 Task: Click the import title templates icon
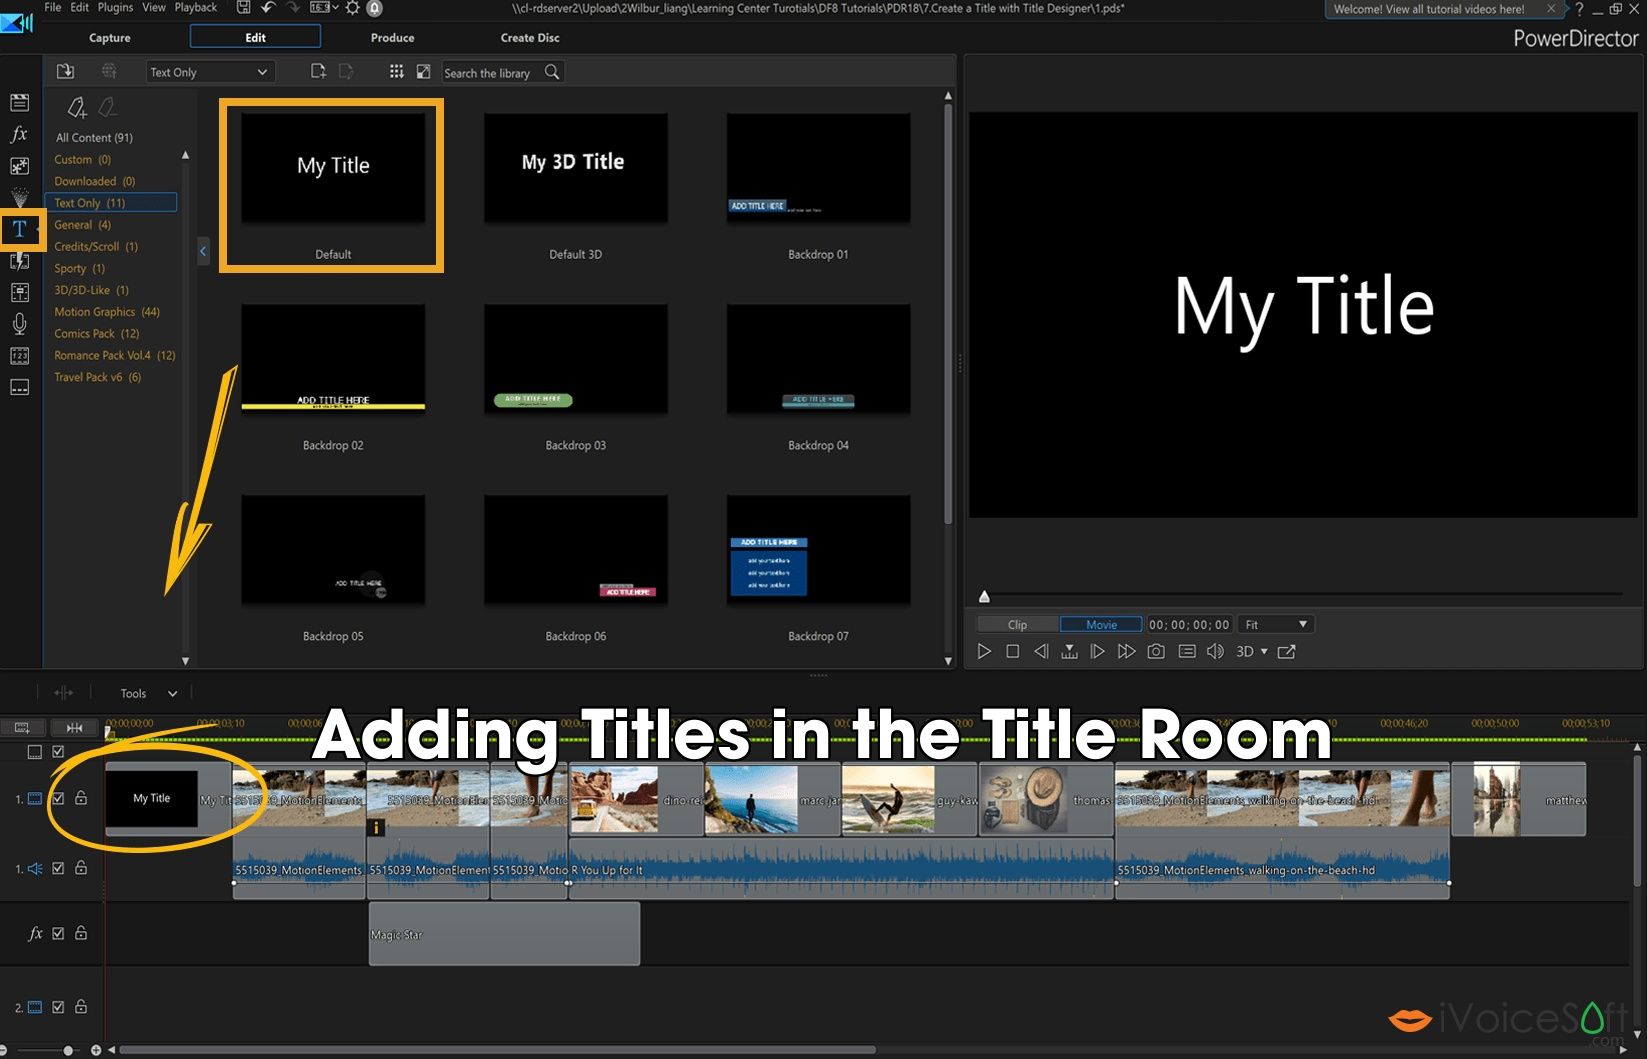65,71
